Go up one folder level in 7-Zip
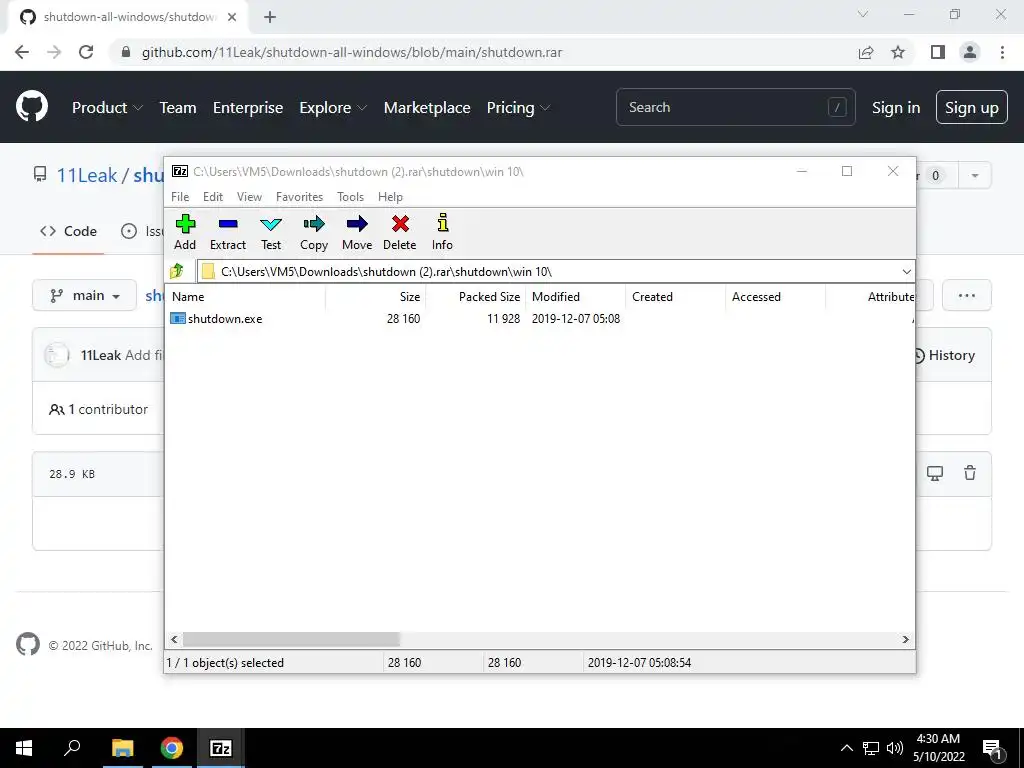Viewport: 1024px width, 768px height. (177, 271)
